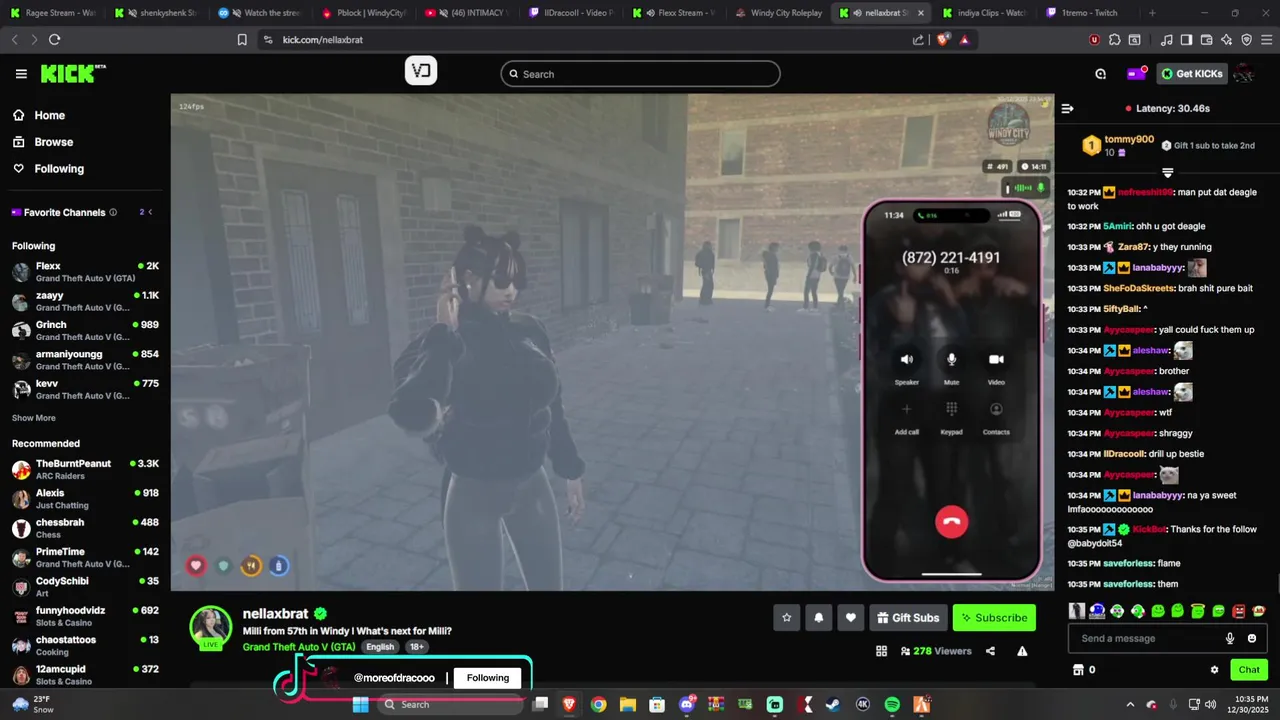Open chat settings gear icon
Viewport: 1280px width, 720px height.
click(x=1214, y=670)
